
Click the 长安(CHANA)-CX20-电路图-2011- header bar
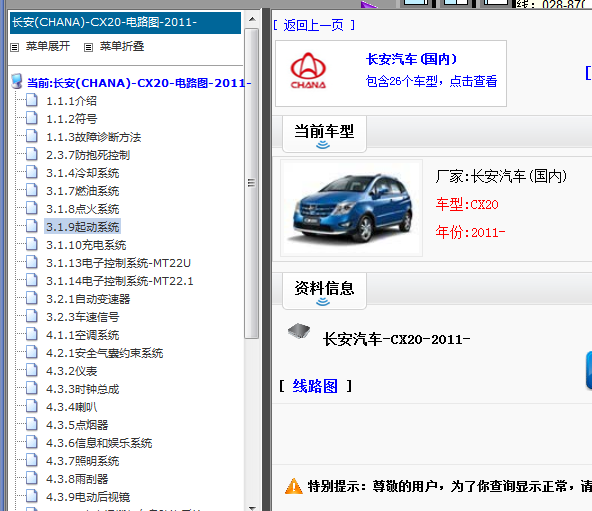tap(125, 23)
